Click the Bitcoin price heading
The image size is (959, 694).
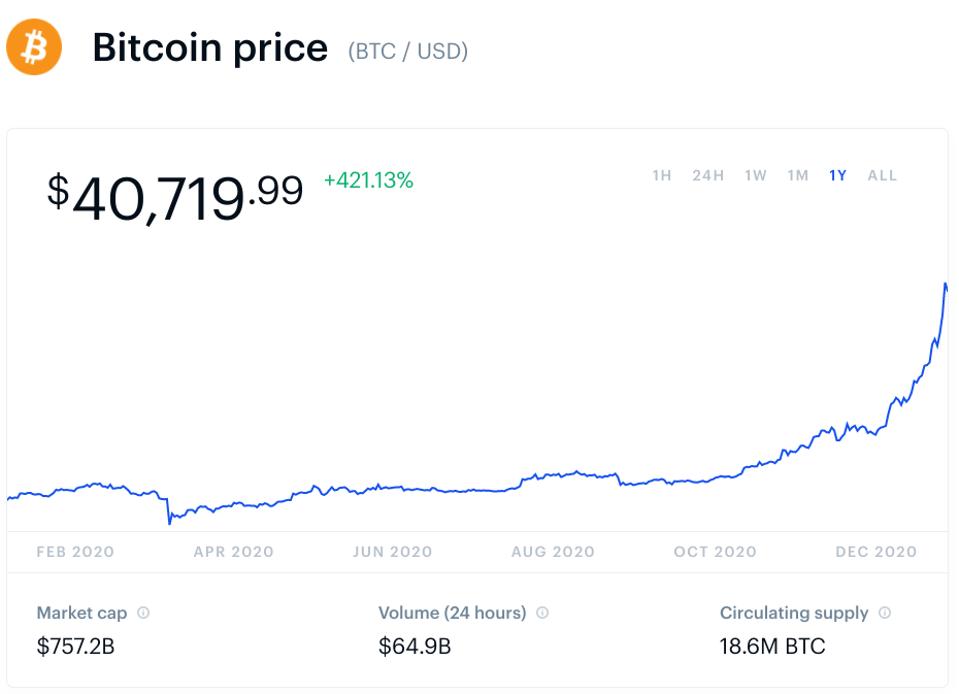tap(209, 48)
